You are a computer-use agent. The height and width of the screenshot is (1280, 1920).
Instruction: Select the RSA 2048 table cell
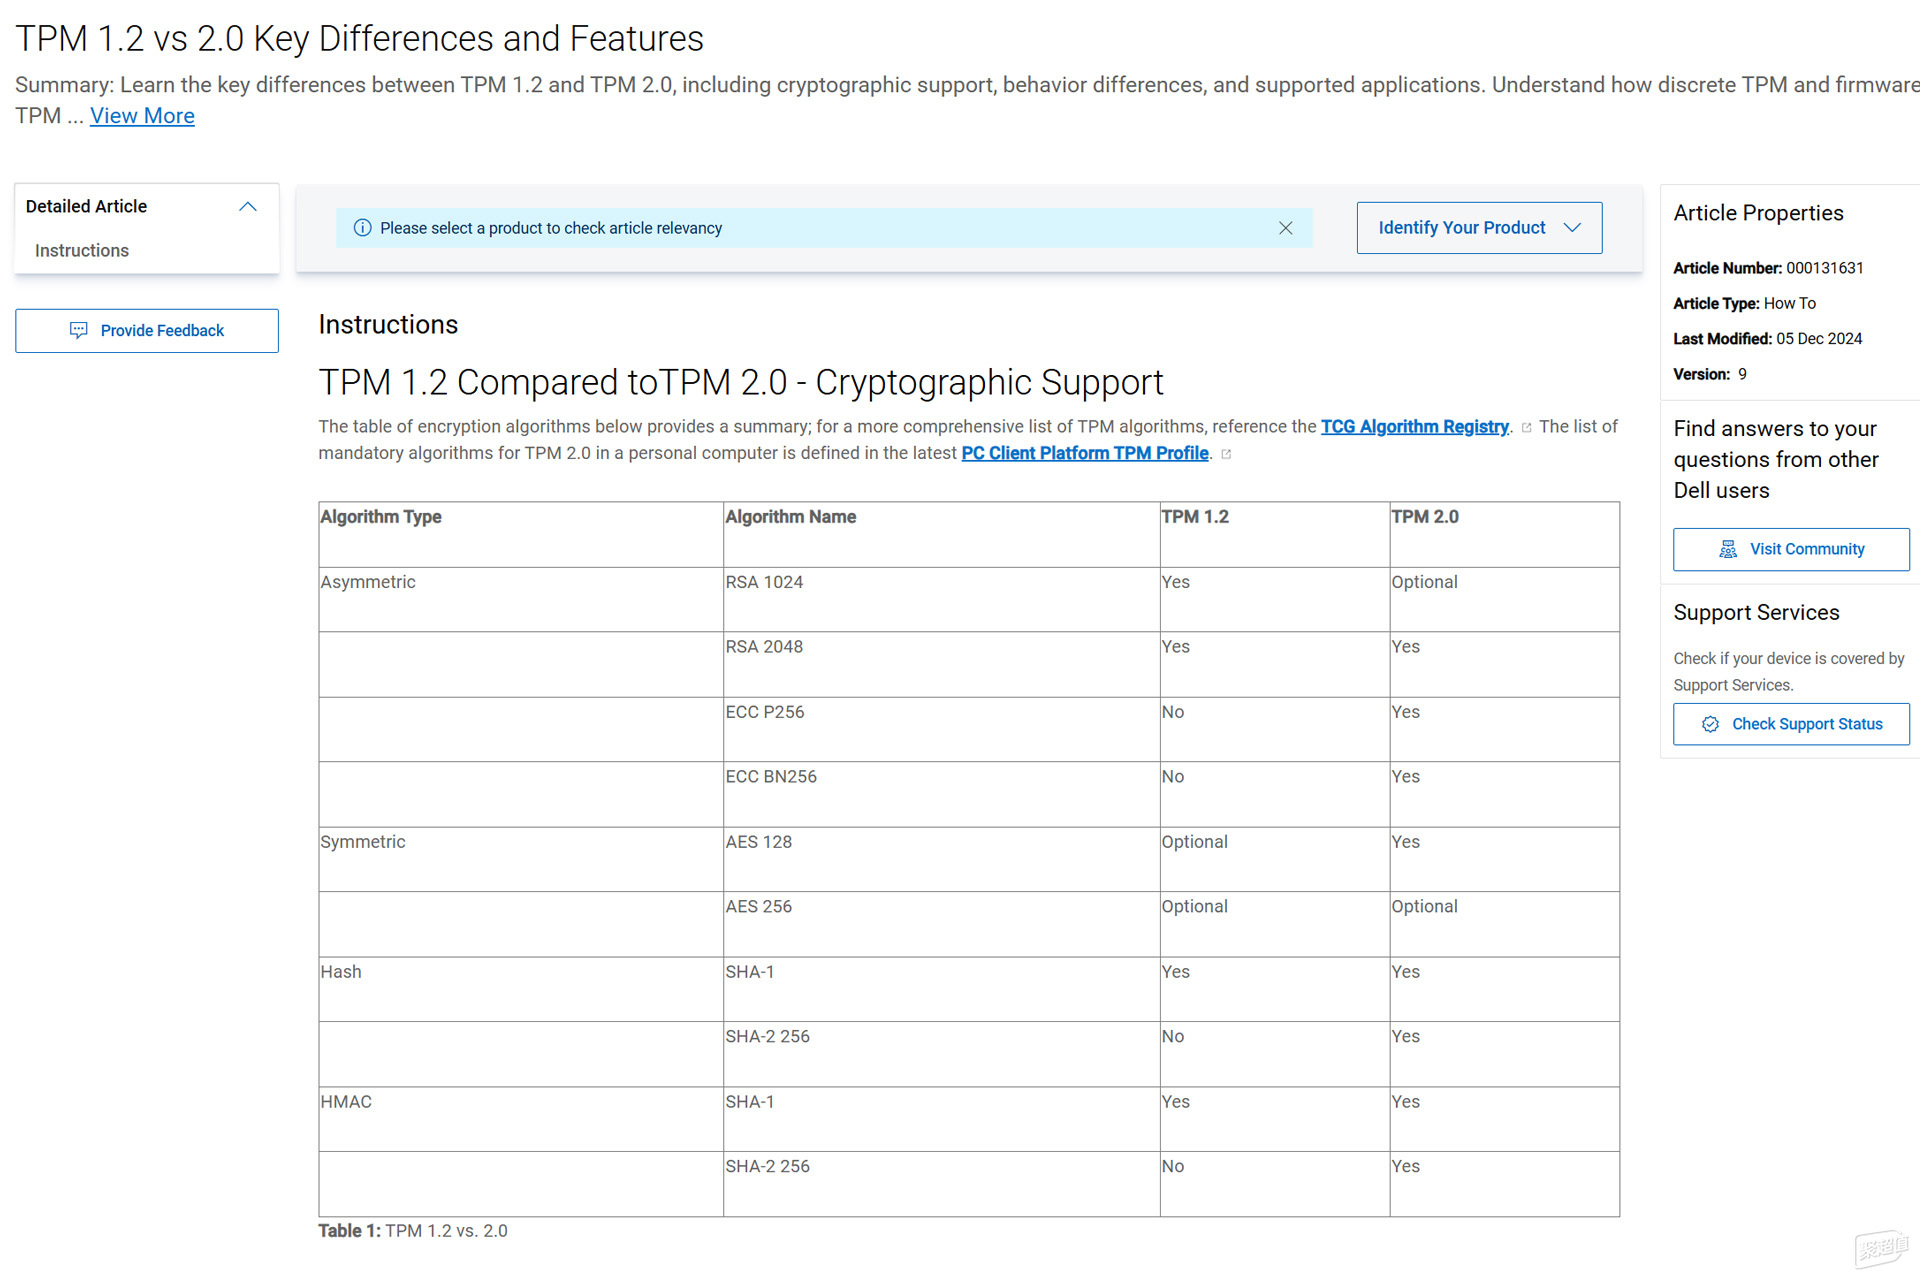pyautogui.click(x=941, y=664)
